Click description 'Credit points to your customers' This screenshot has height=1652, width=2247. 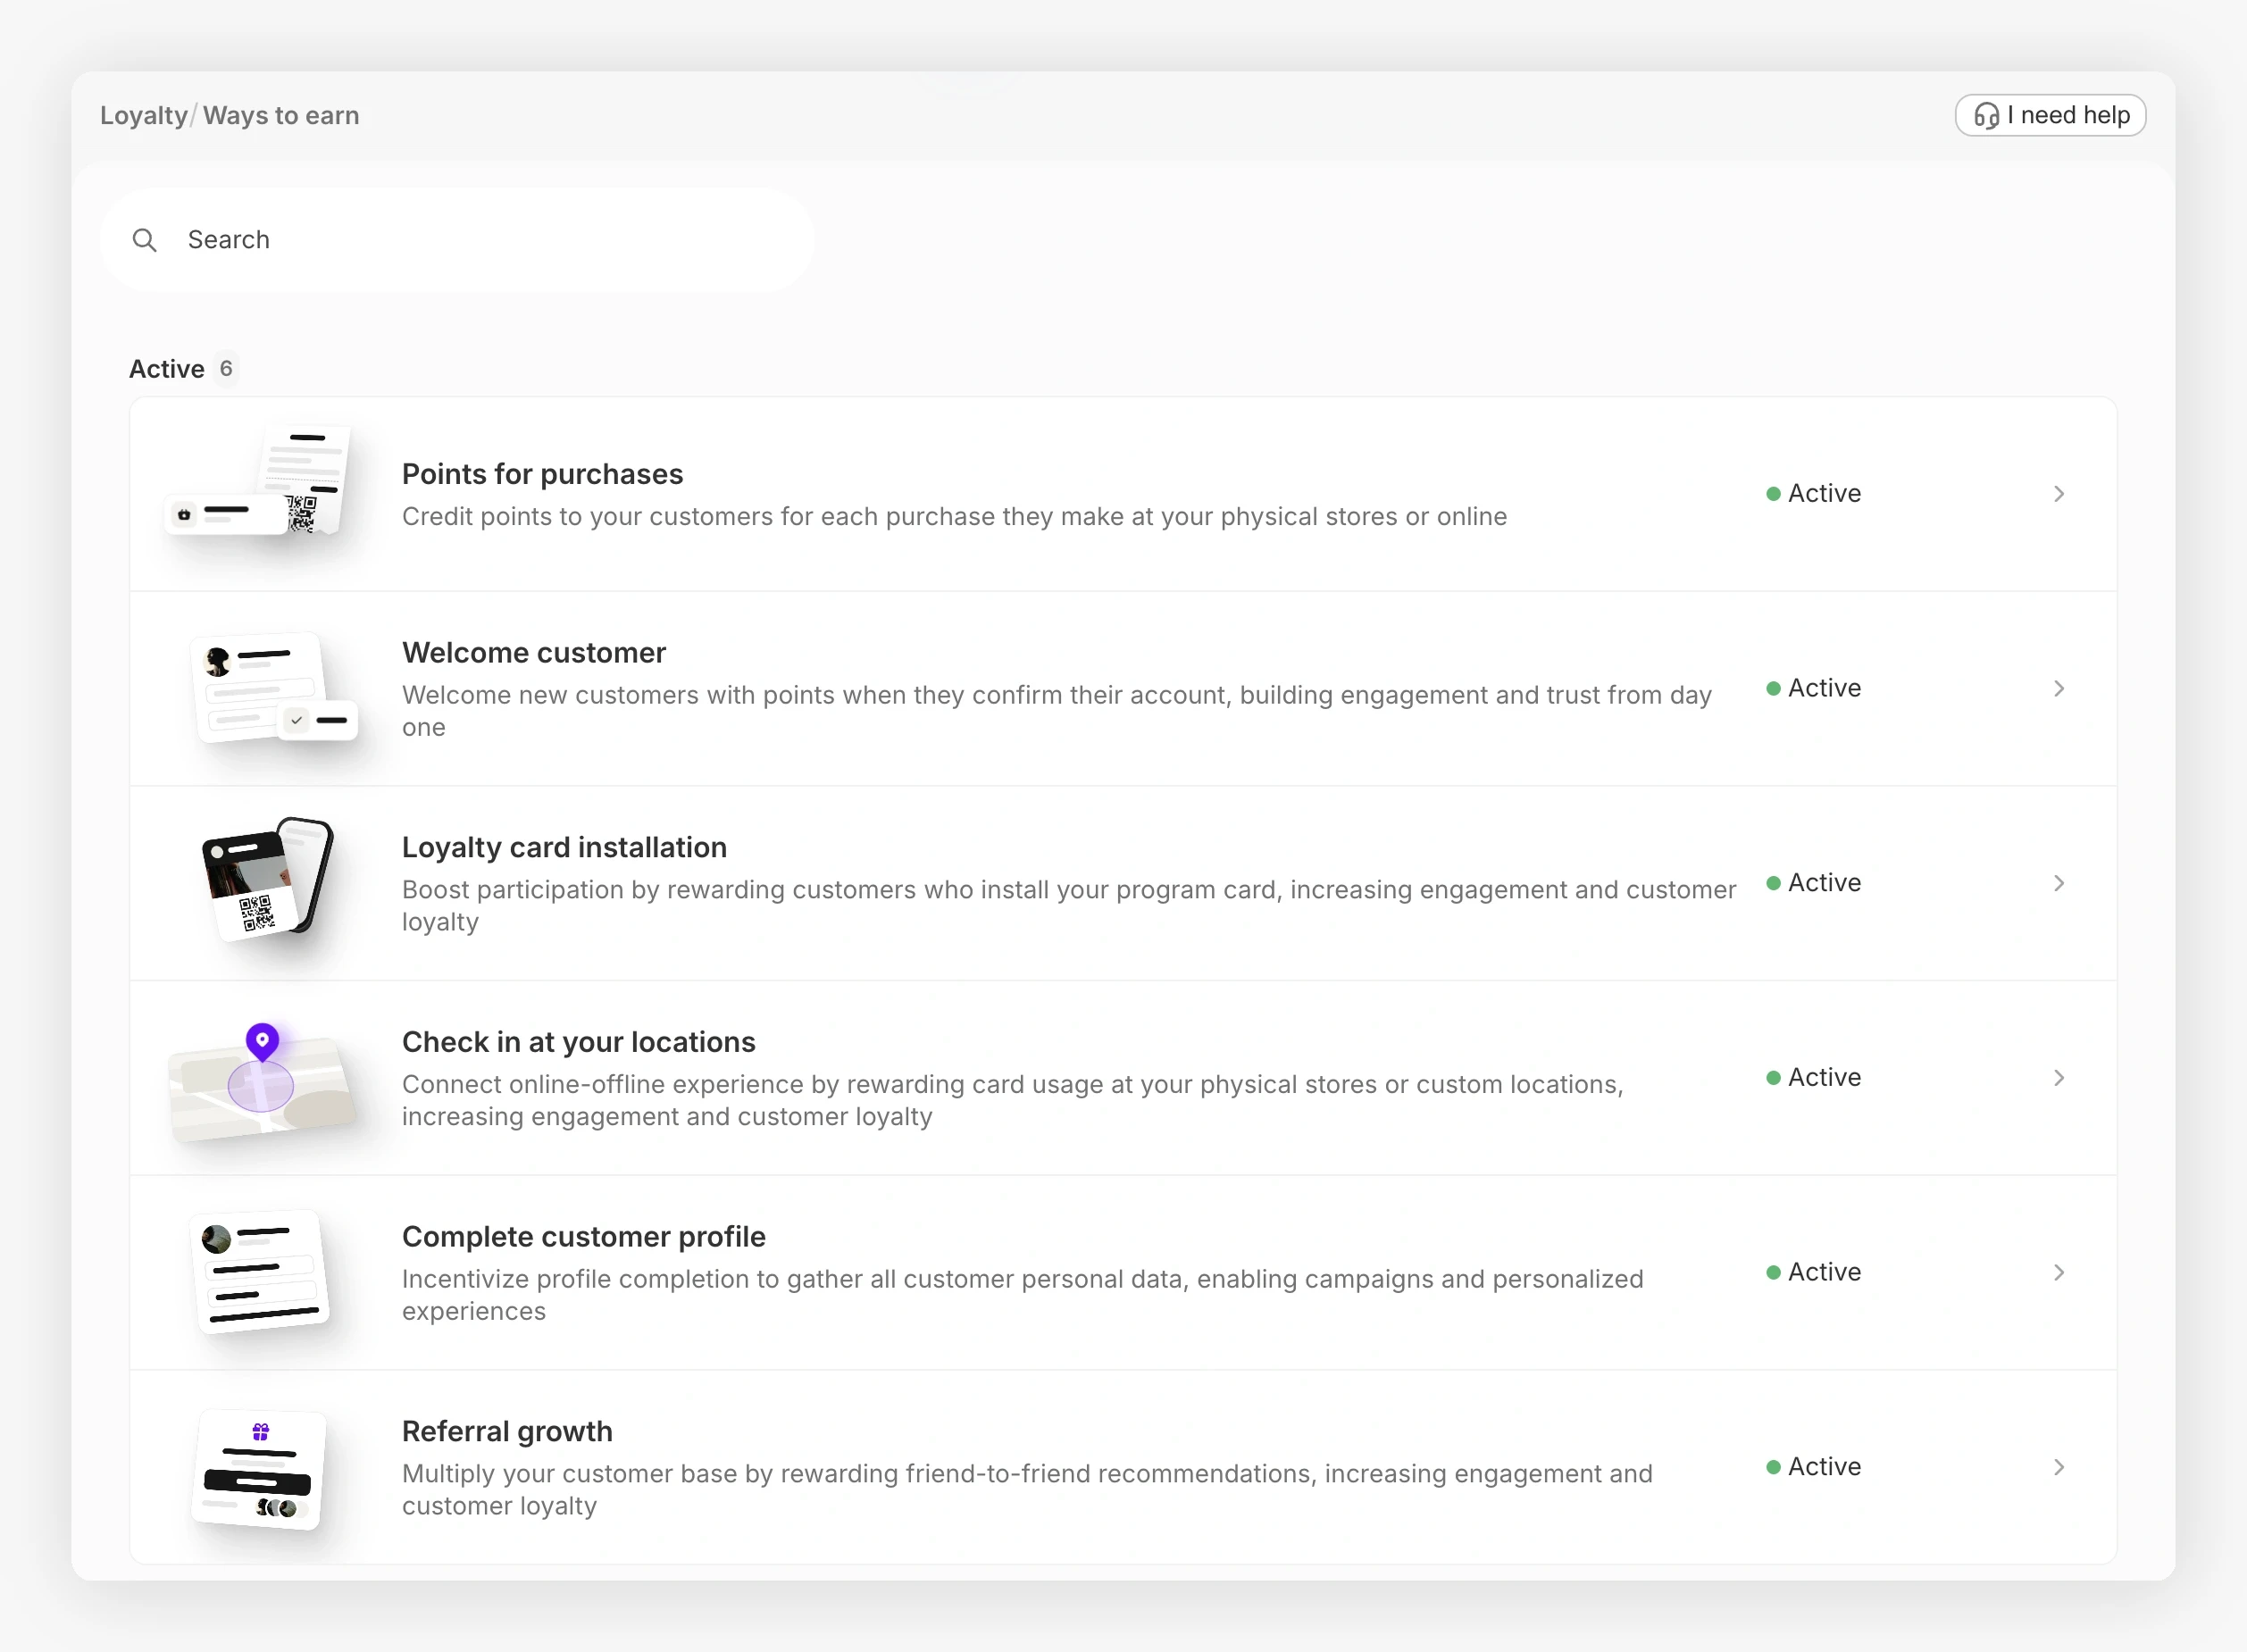[x=954, y=517]
